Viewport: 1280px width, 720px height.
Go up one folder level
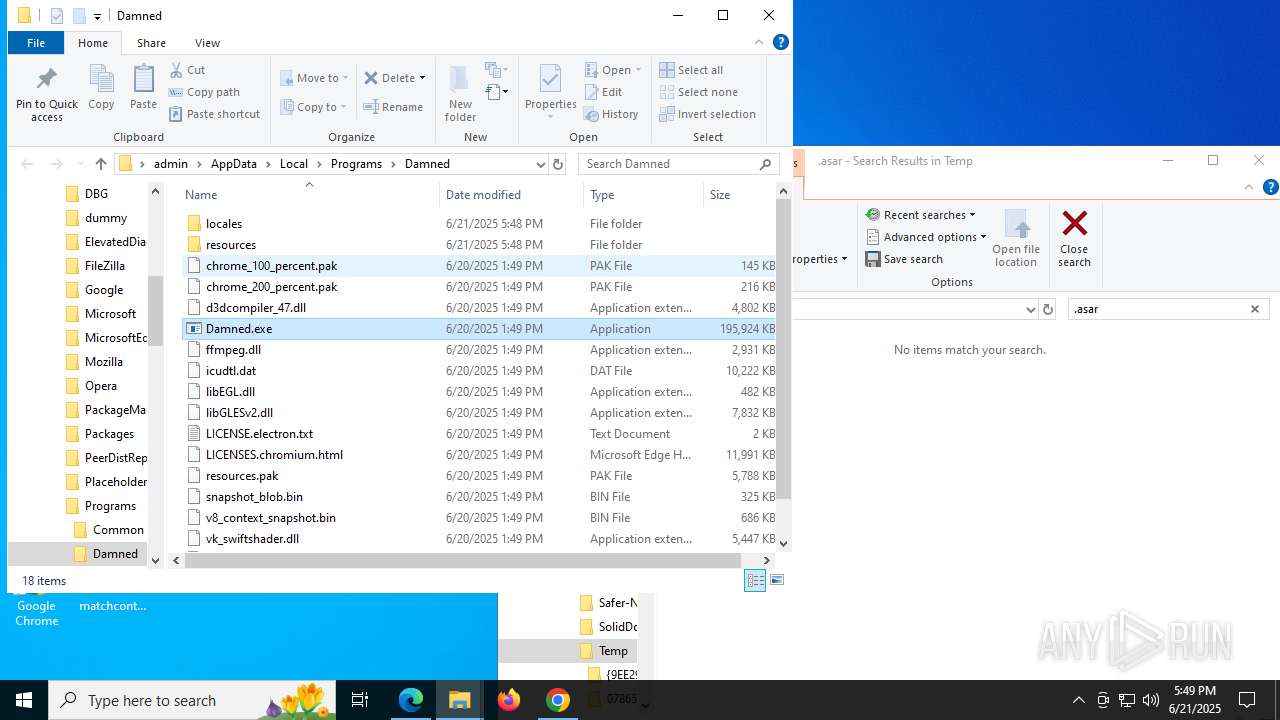point(100,164)
